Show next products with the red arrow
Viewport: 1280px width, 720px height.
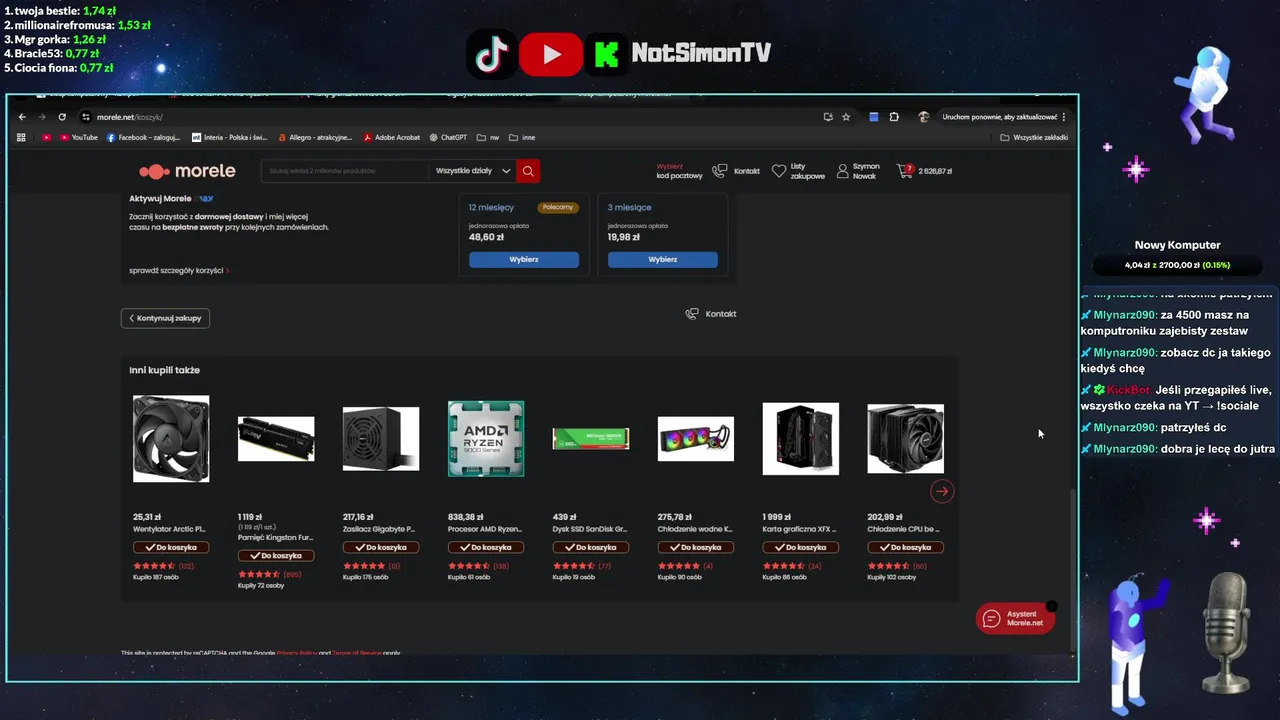coord(942,491)
